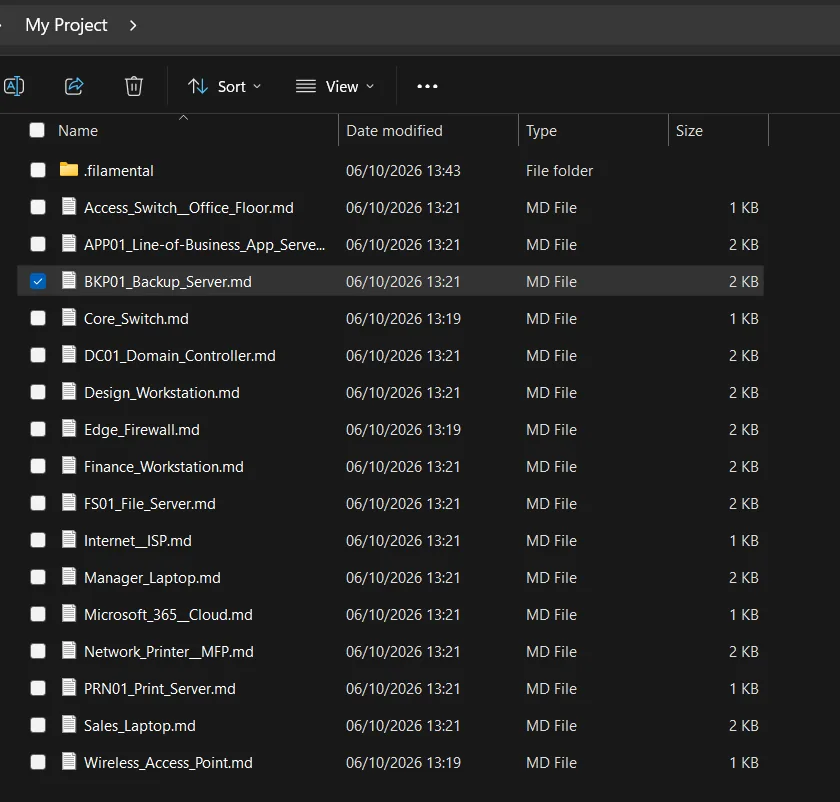840x802 pixels.
Task: Sort by the Size column header
Action: (689, 131)
